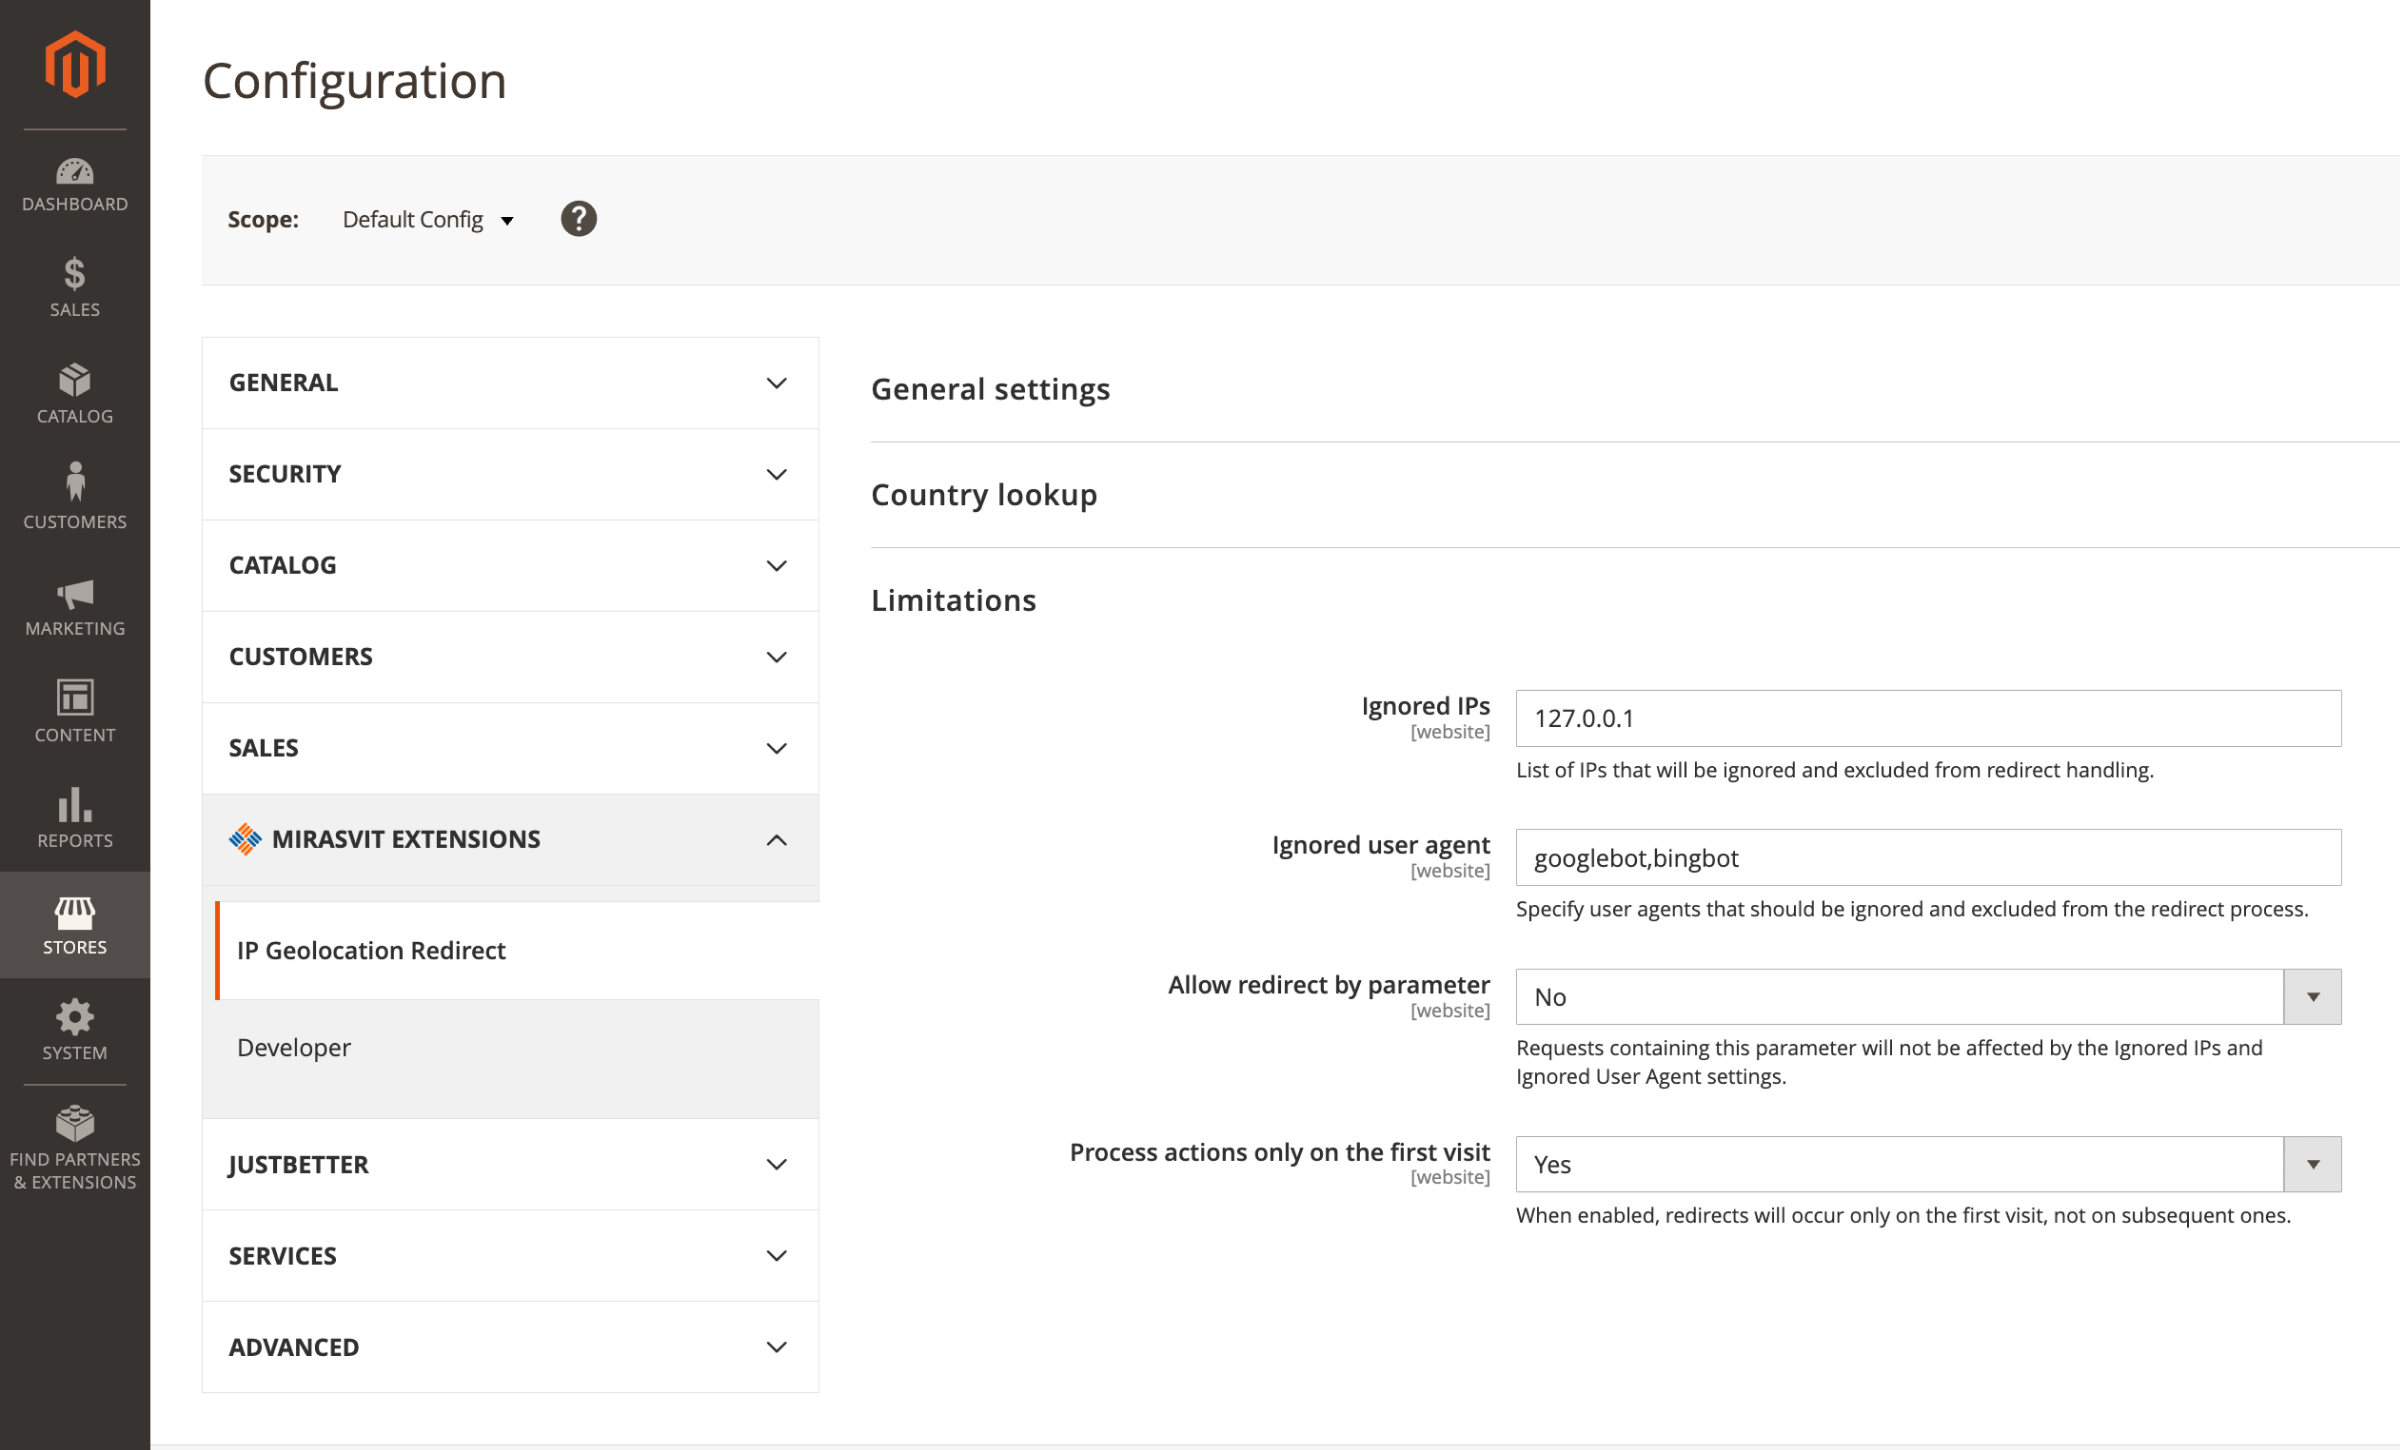2400x1450 pixels.
Task: Click the Mirasvit logo icon
Action: pyautogui.click(x=245, y=839)
